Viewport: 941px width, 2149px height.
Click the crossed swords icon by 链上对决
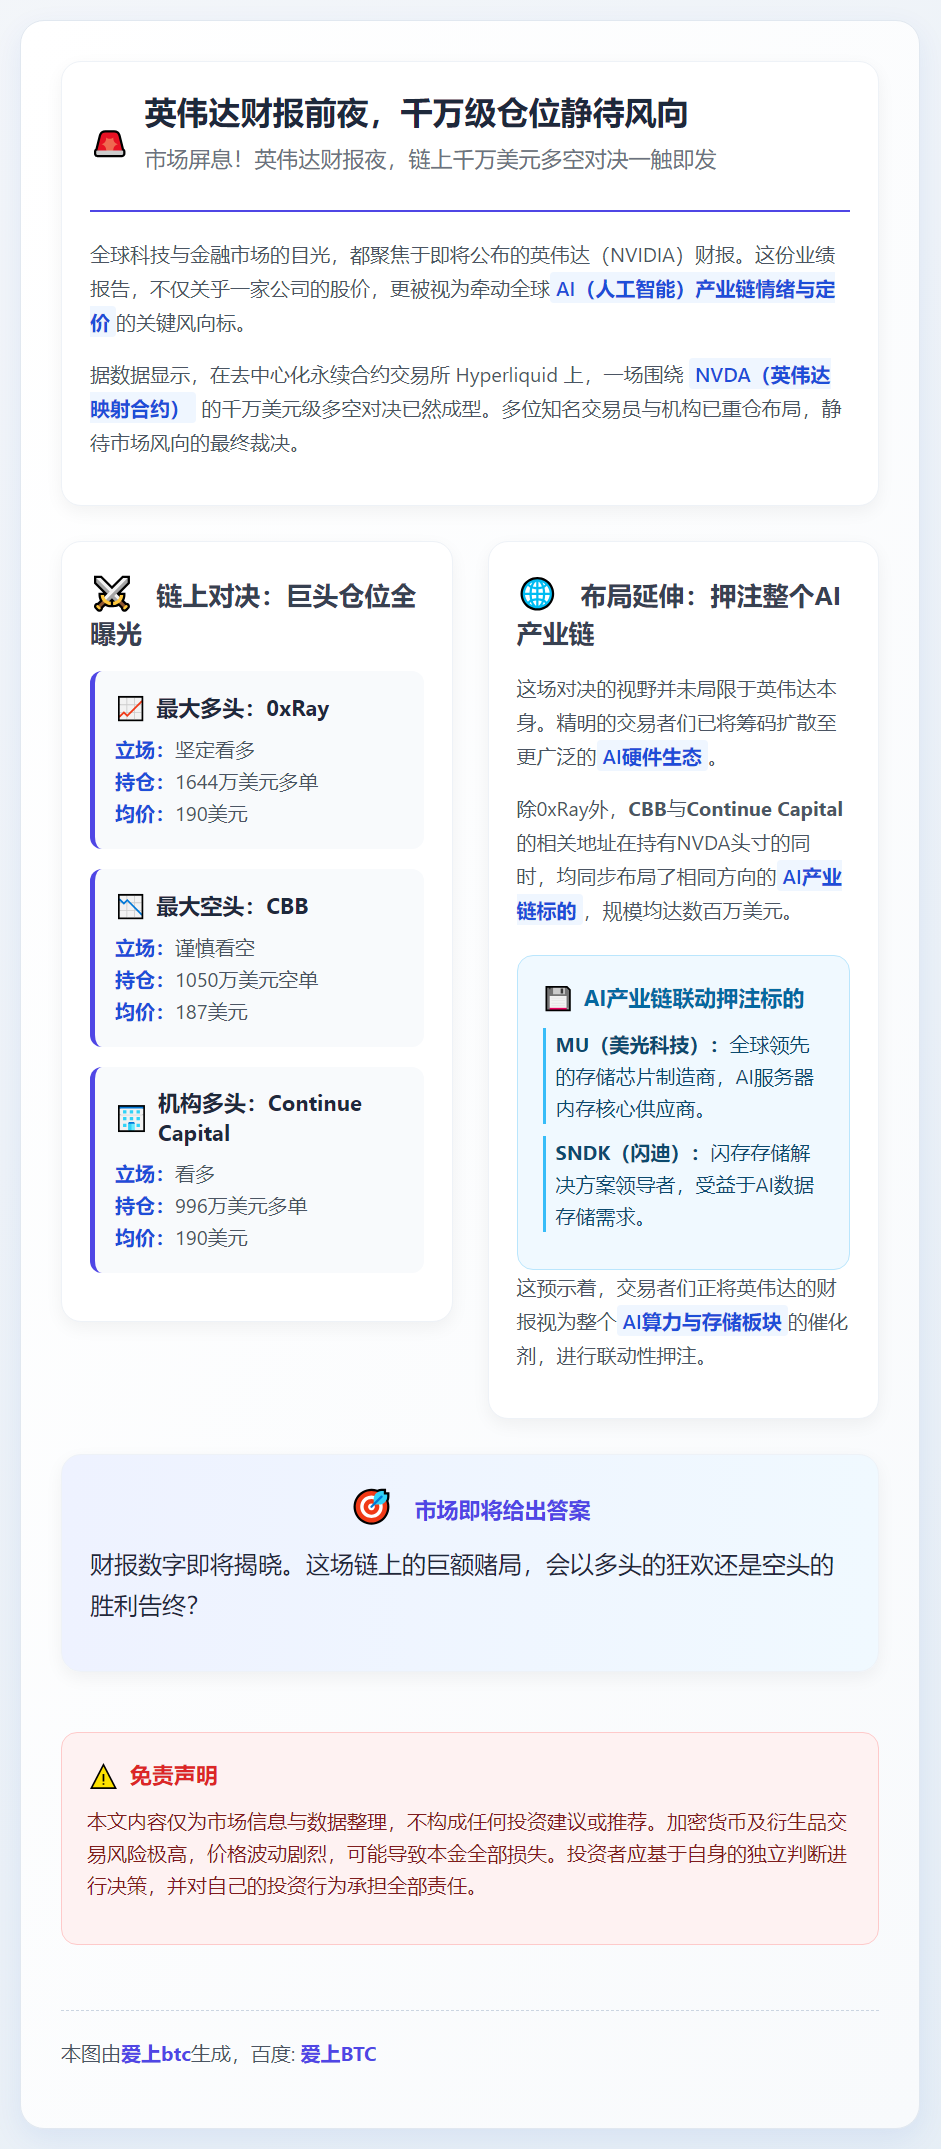pyautogui.click(x=112, y=594)
